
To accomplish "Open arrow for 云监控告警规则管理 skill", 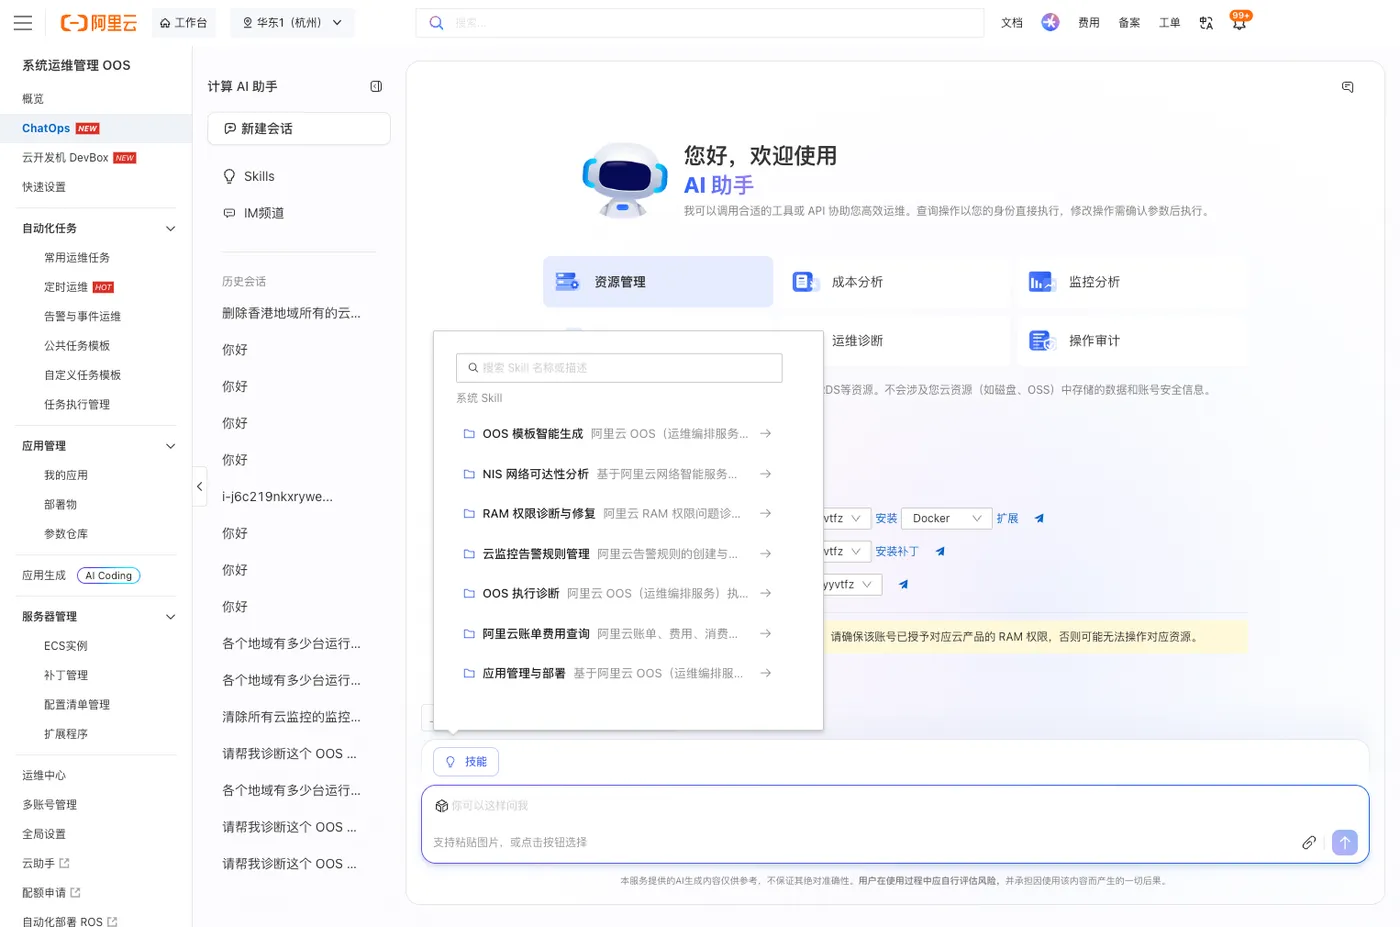I will tap(765, 554).
